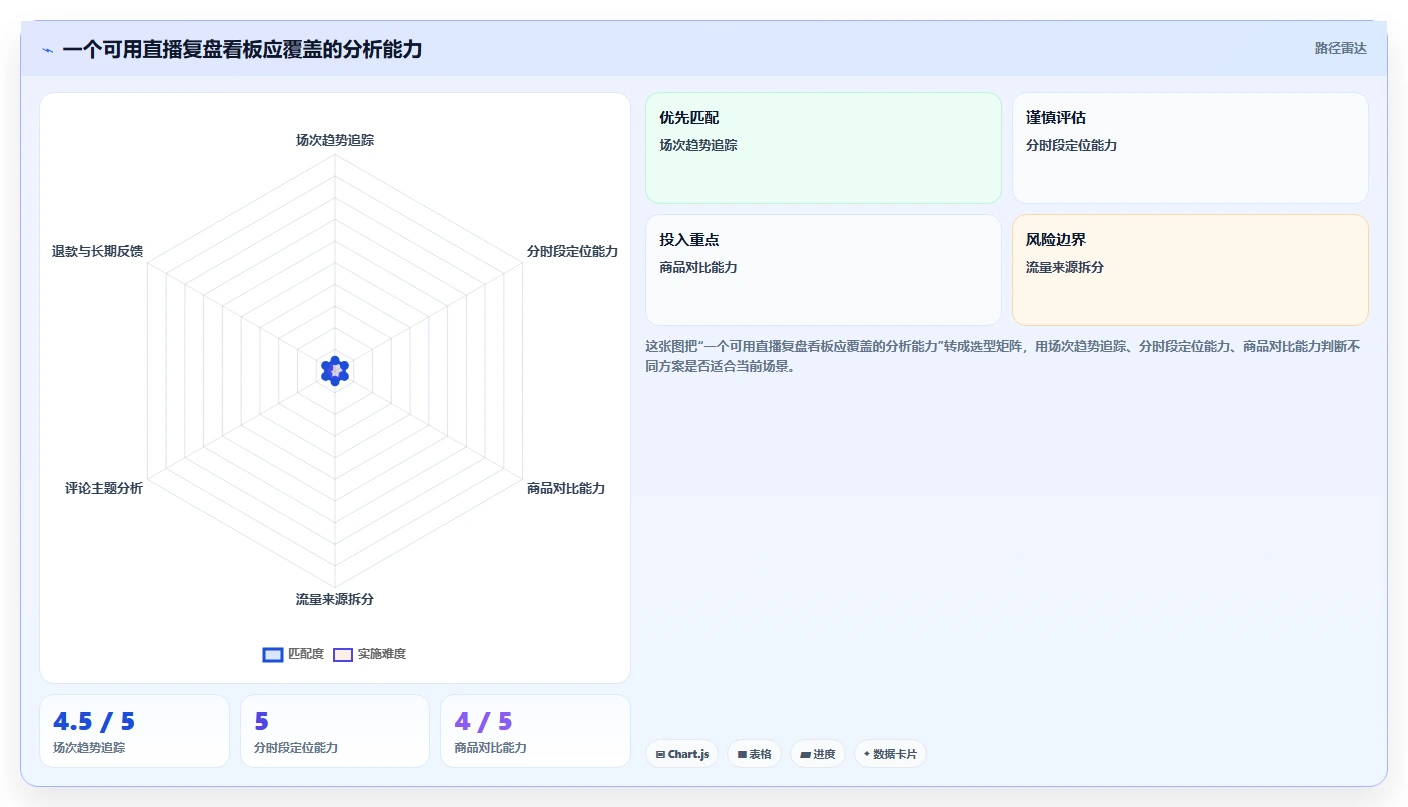Click 场次趋势追踪 label under the 4.5 / 5 score

(x=89, y=747)
